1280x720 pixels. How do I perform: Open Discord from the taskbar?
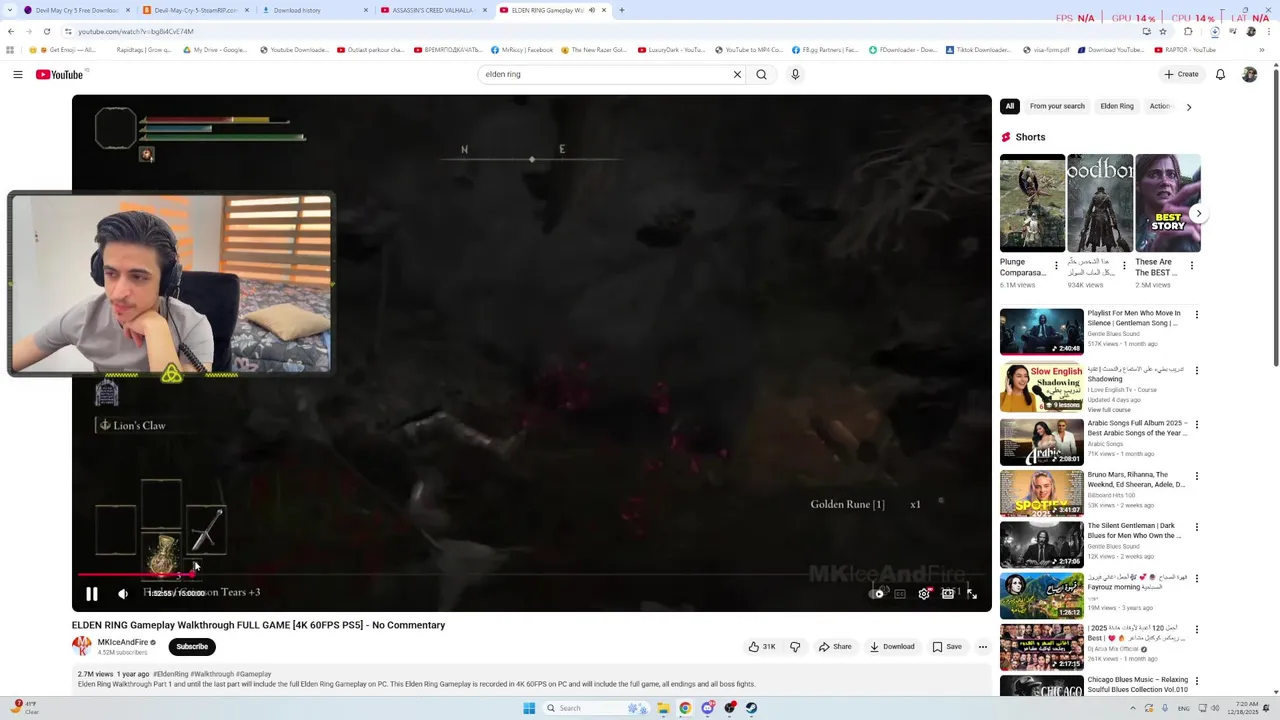pyautogui.click(x=708, y=708)
